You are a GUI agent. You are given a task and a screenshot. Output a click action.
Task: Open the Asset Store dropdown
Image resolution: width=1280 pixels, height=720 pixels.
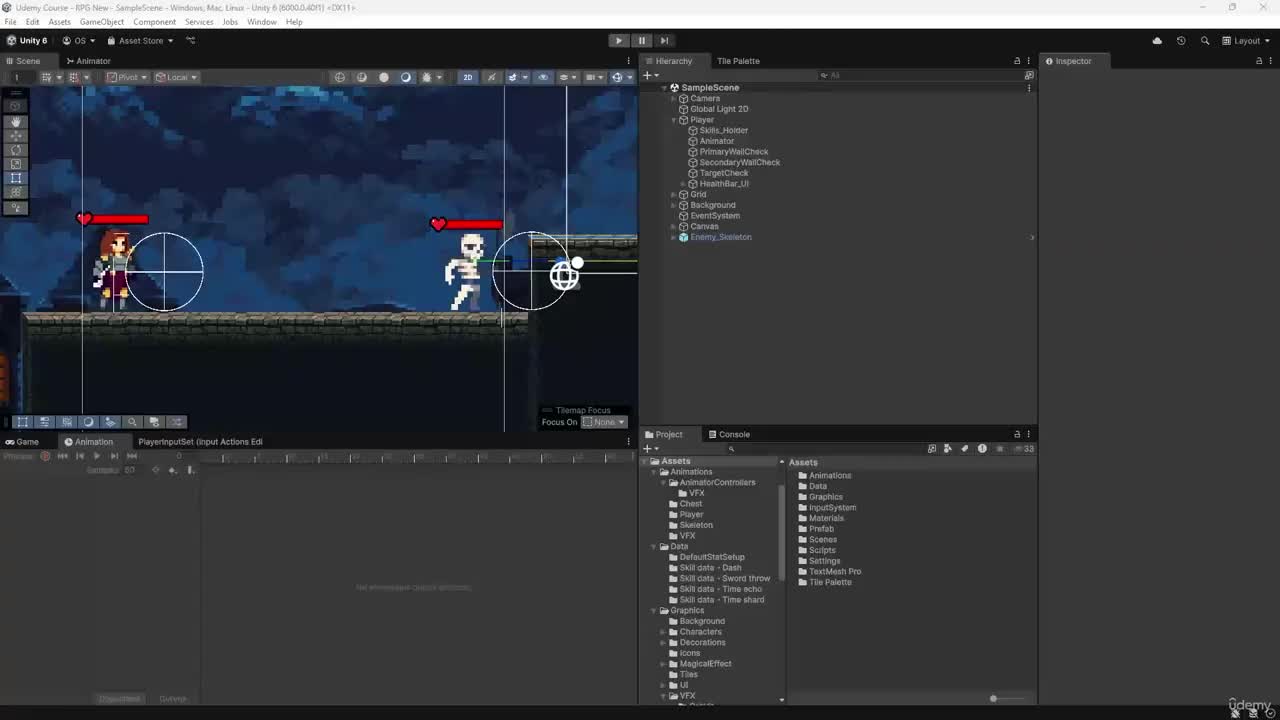tap(140, 41)
